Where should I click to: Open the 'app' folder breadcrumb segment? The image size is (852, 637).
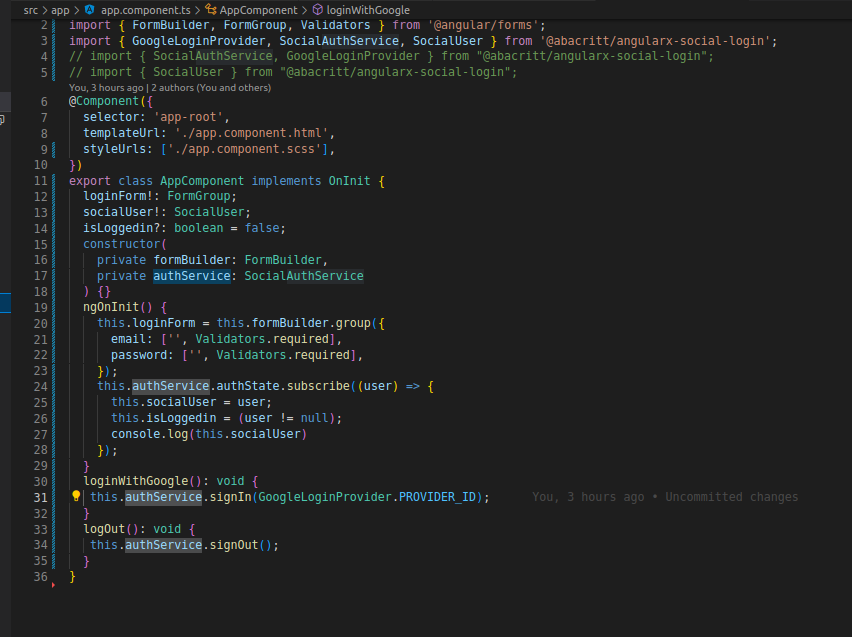point(60,10)
